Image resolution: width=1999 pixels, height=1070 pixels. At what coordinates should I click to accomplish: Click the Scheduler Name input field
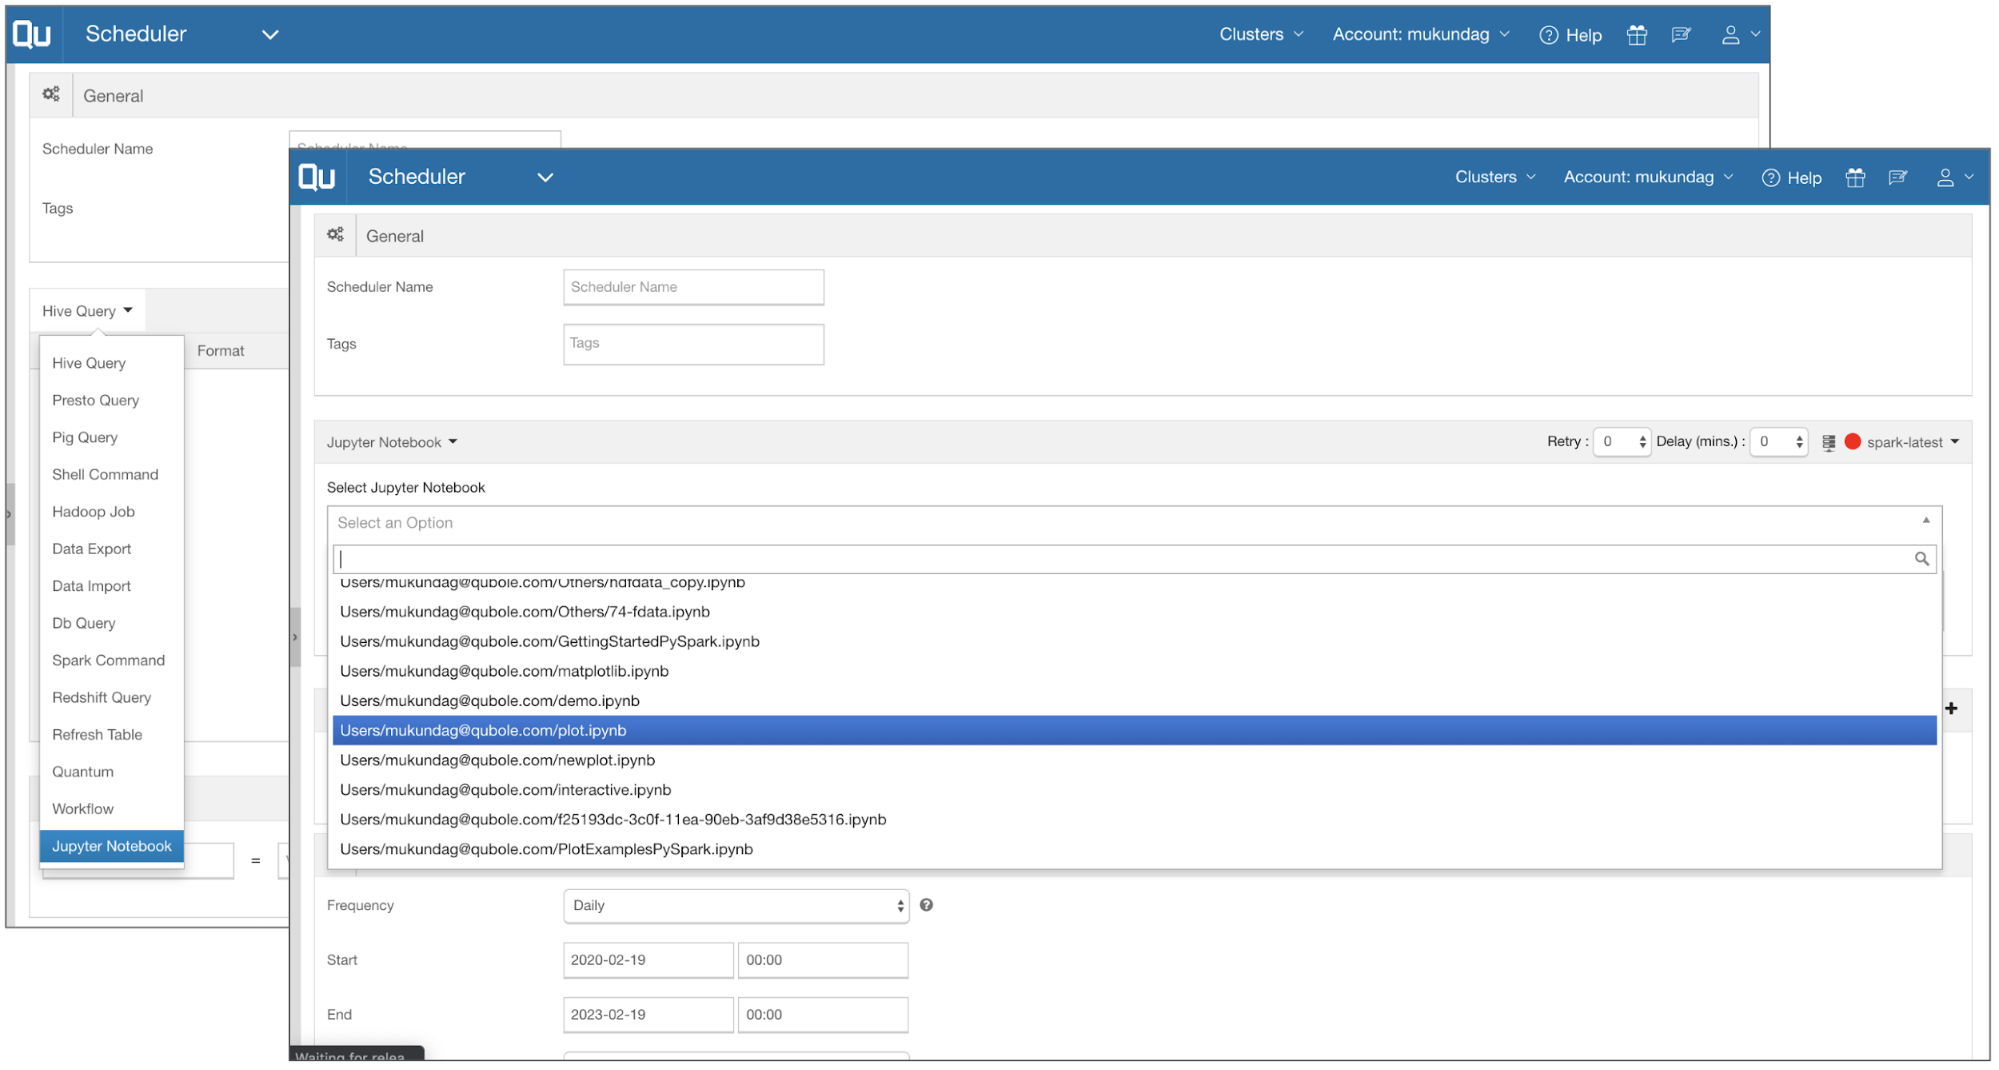pyautogui.click(x=693, y=287)
